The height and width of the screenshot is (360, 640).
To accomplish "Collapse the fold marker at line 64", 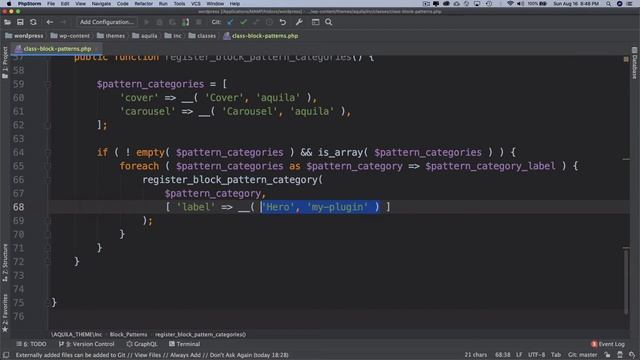I will click(48, 153).
